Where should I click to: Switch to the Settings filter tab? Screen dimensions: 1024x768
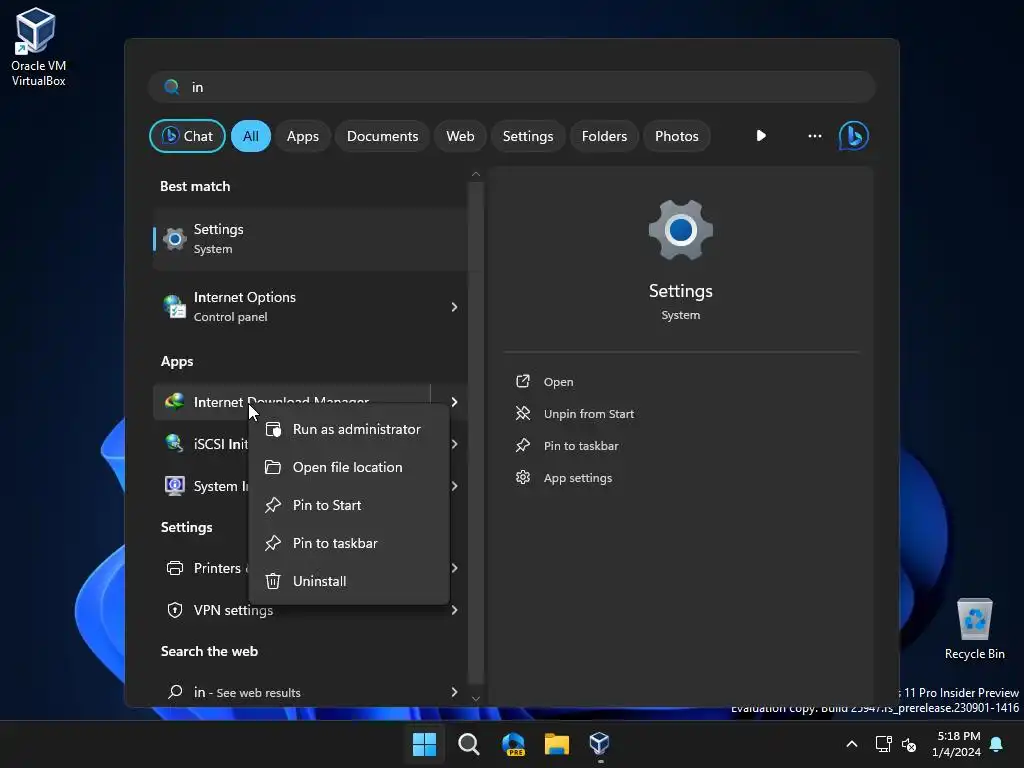pos(528,136)
